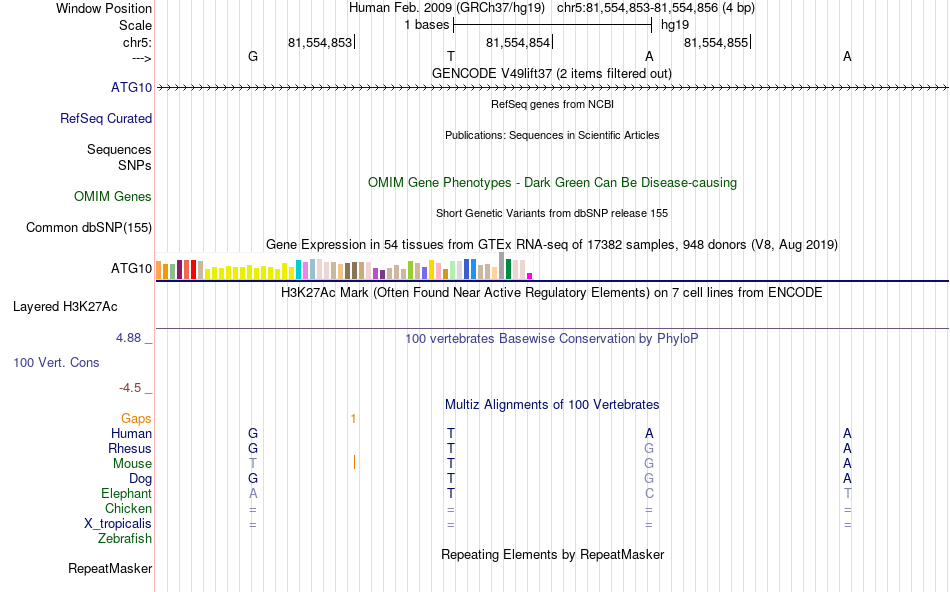Viewport: 950px width, 592px height.
Task: Click the ATG10 gene label in GENCODE track
Action: (131, 87)
